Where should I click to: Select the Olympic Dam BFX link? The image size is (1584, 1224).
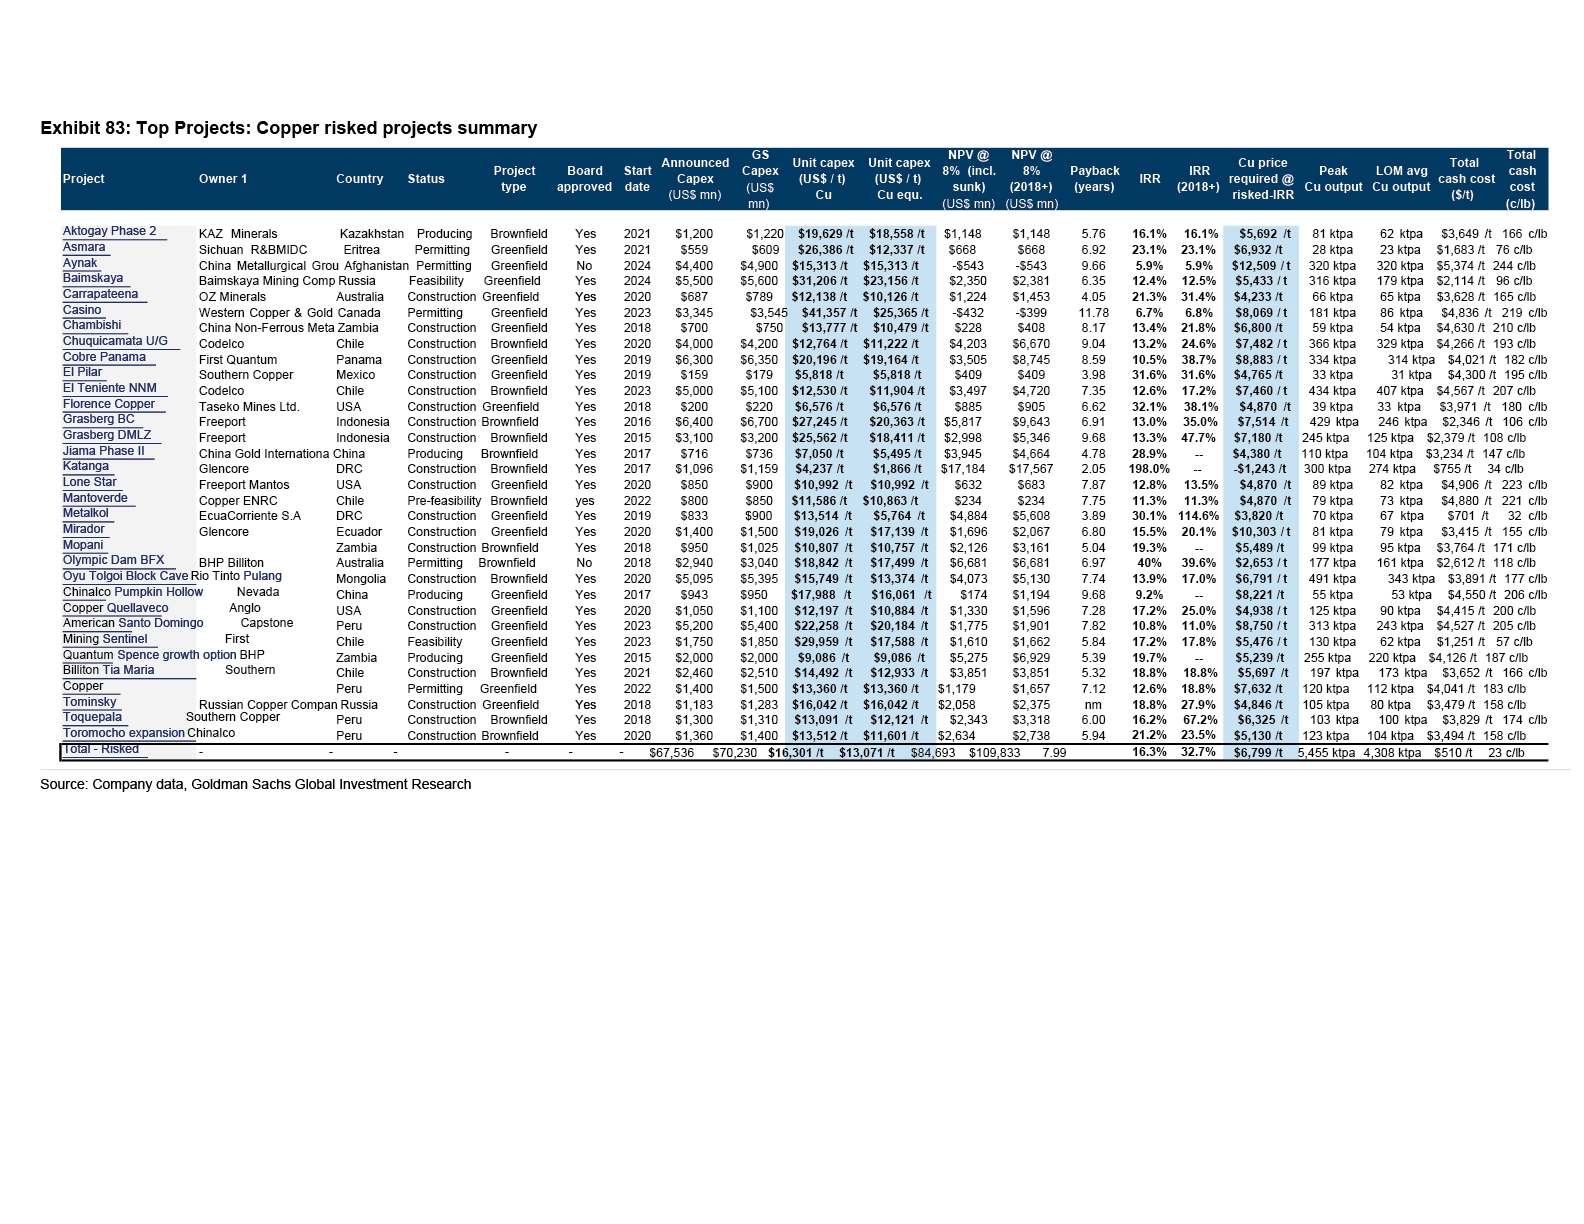(x=113, y=560)
